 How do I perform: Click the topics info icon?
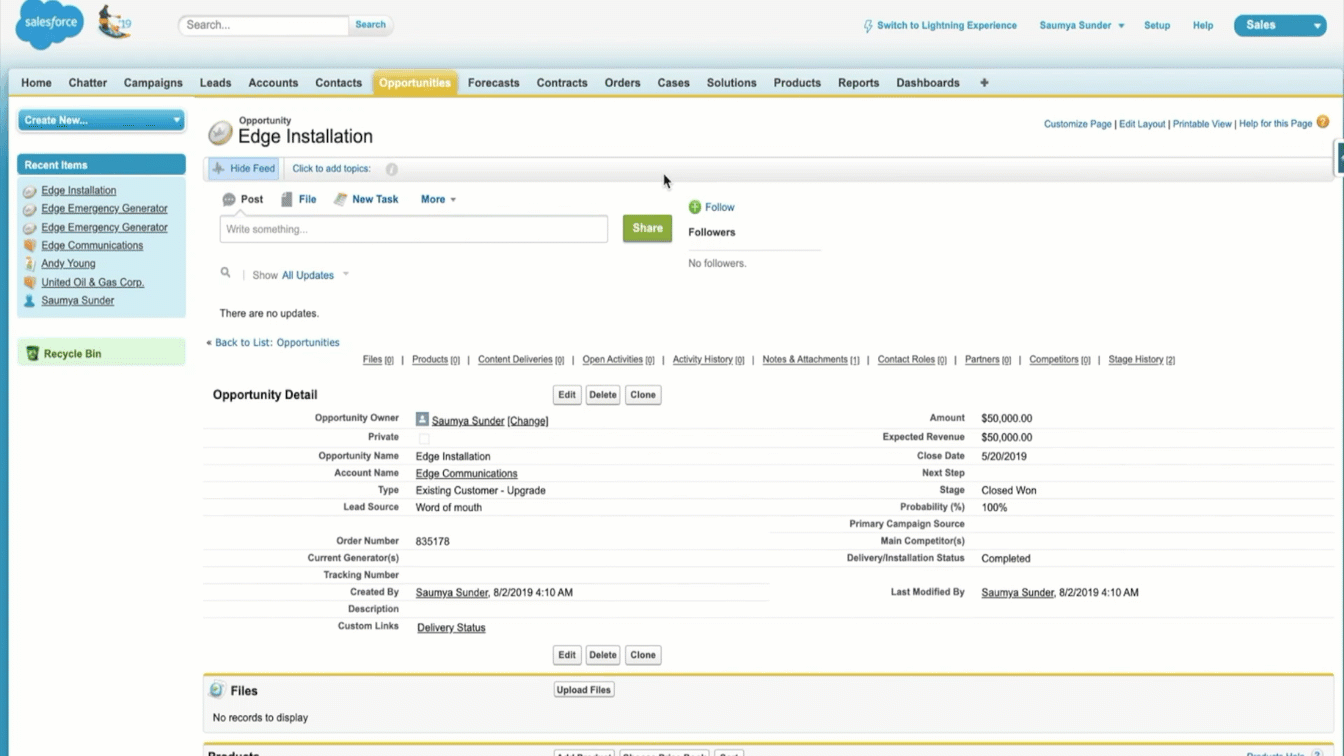point(391,169)
